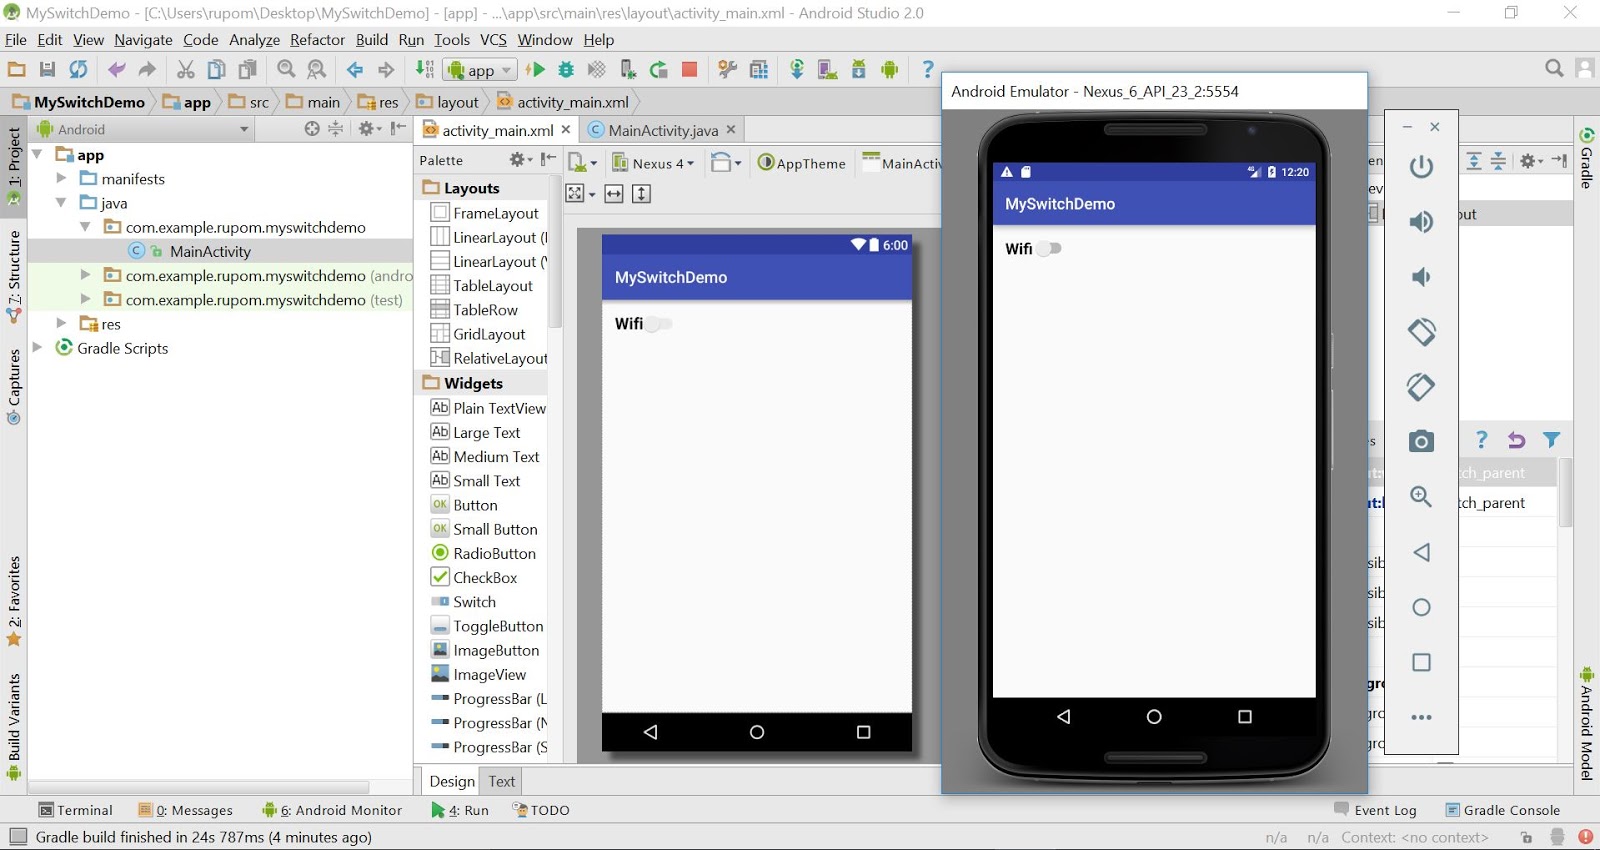Increase emulator volume with the speaker icon

tap(1421, 221)
